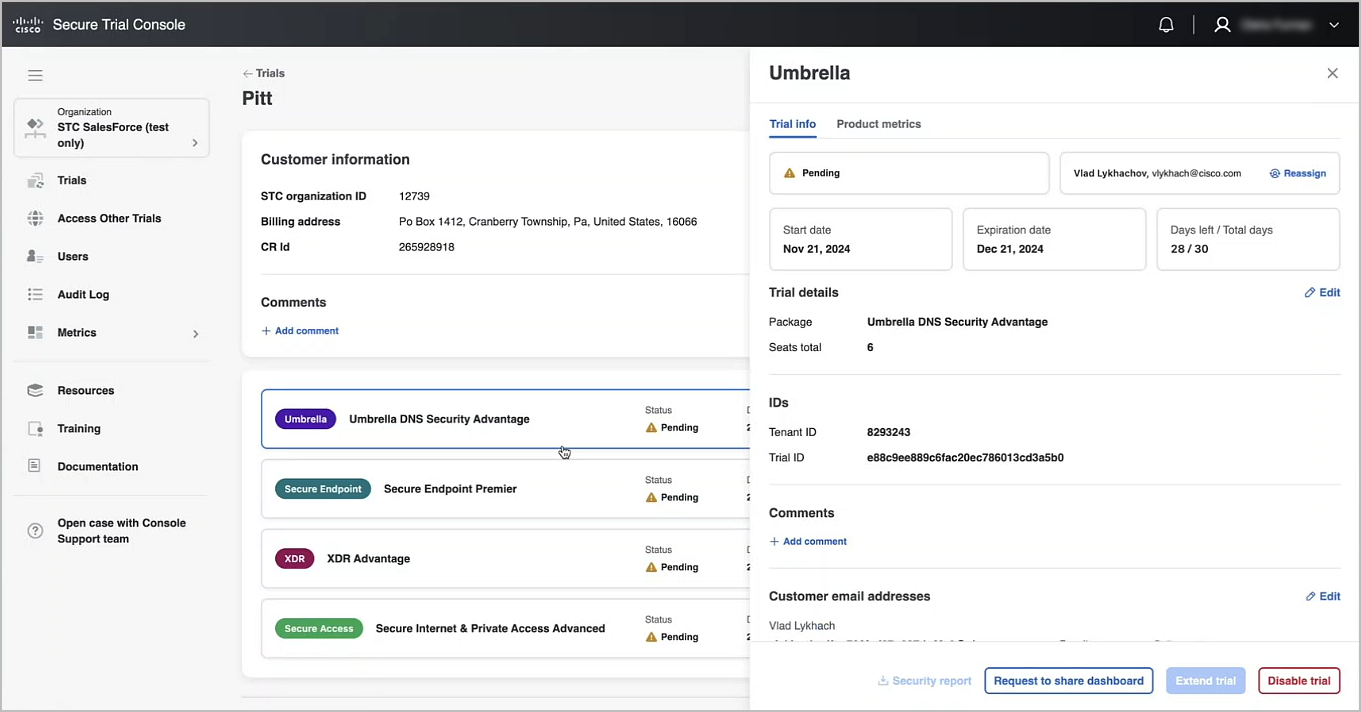The height and width of the screenshot is (712, 1361).
Task: Reassign the trial owner
Action: (1298, 173)
